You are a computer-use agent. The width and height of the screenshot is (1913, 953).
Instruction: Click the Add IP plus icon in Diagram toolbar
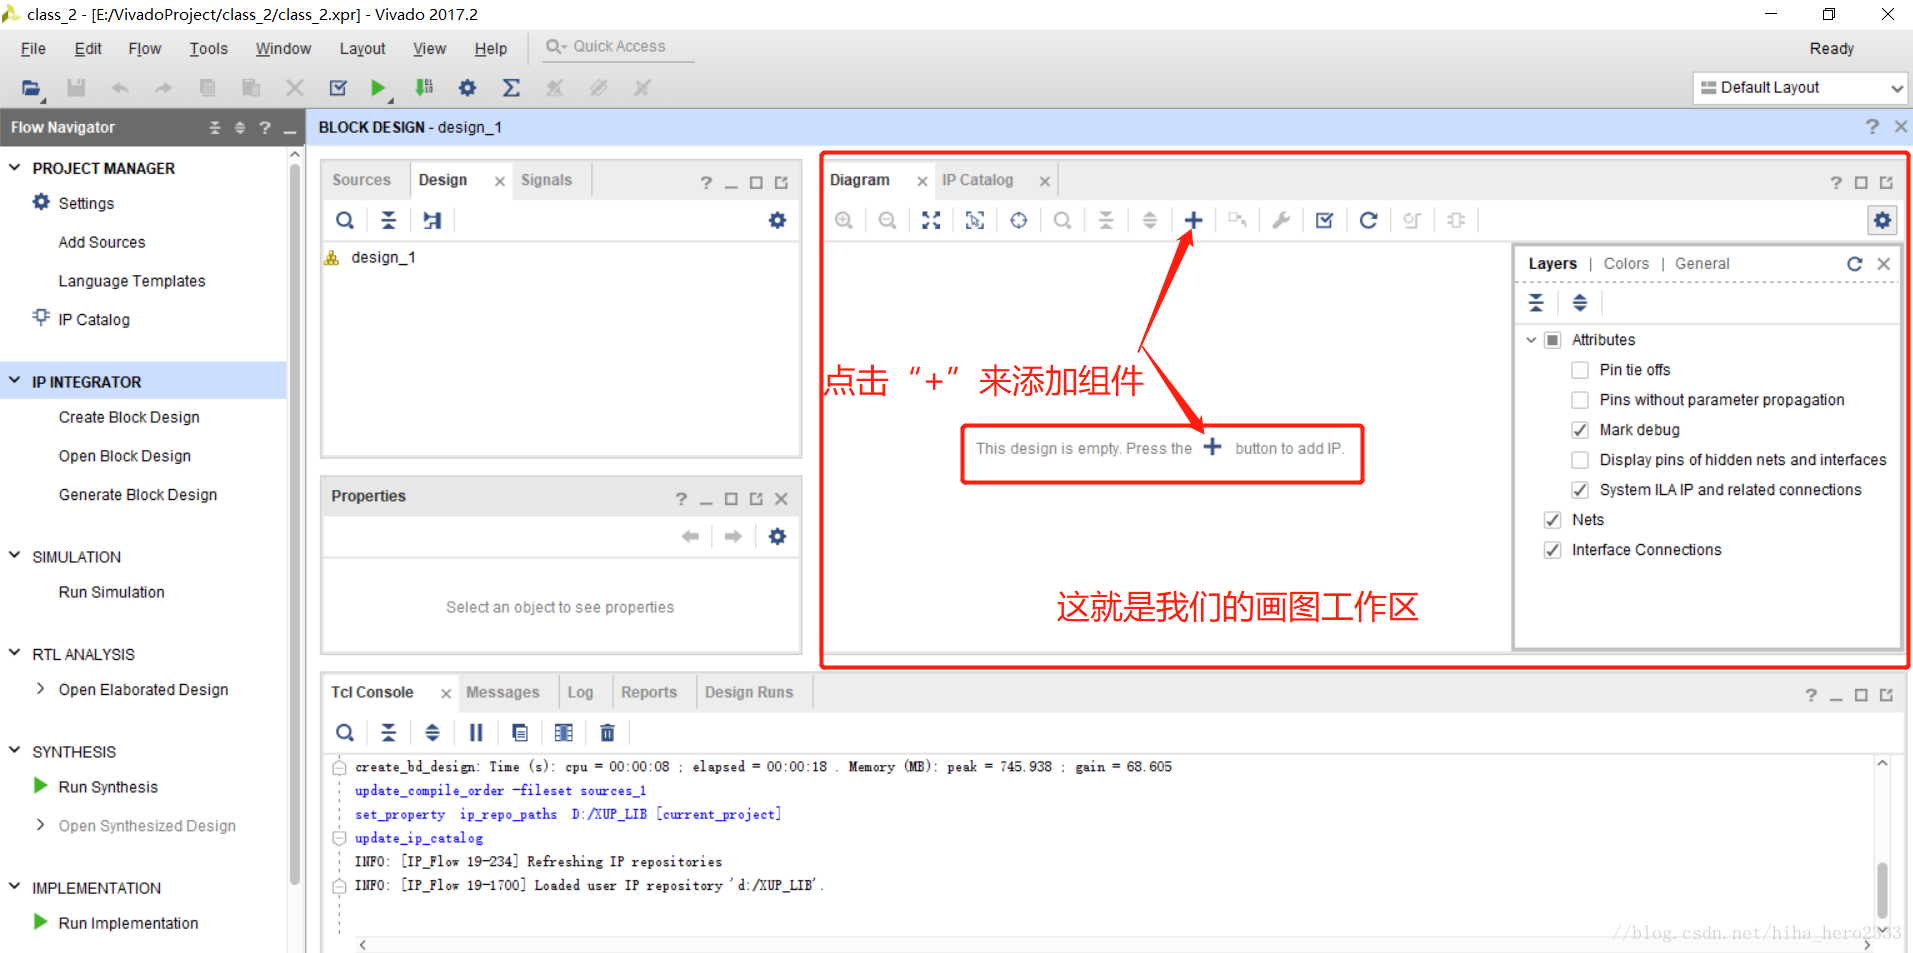tap(1193, 220)
